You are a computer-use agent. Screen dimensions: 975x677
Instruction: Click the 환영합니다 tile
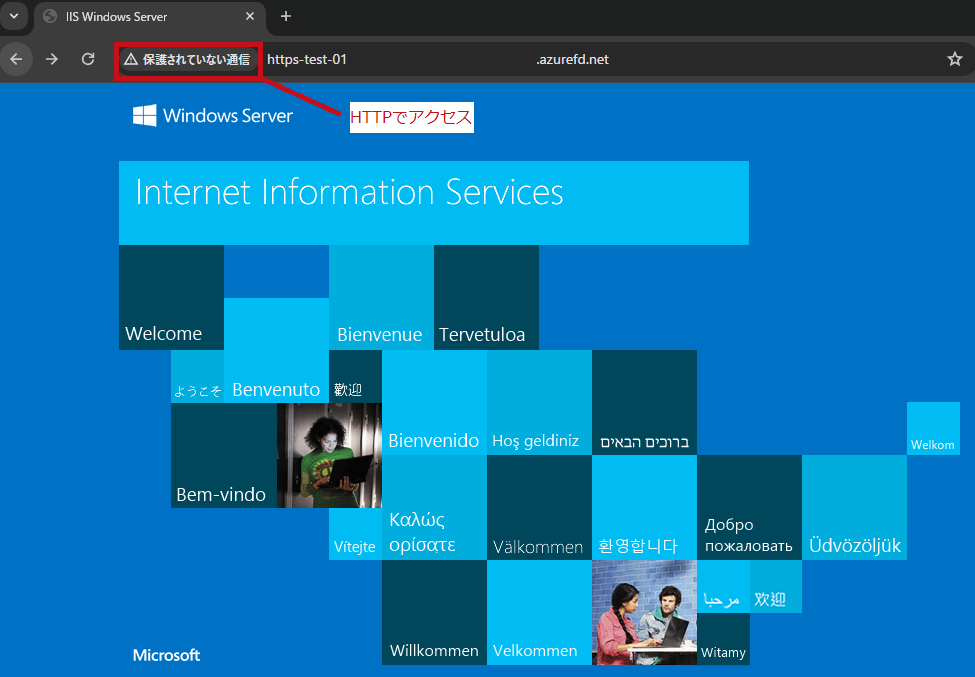644,507
